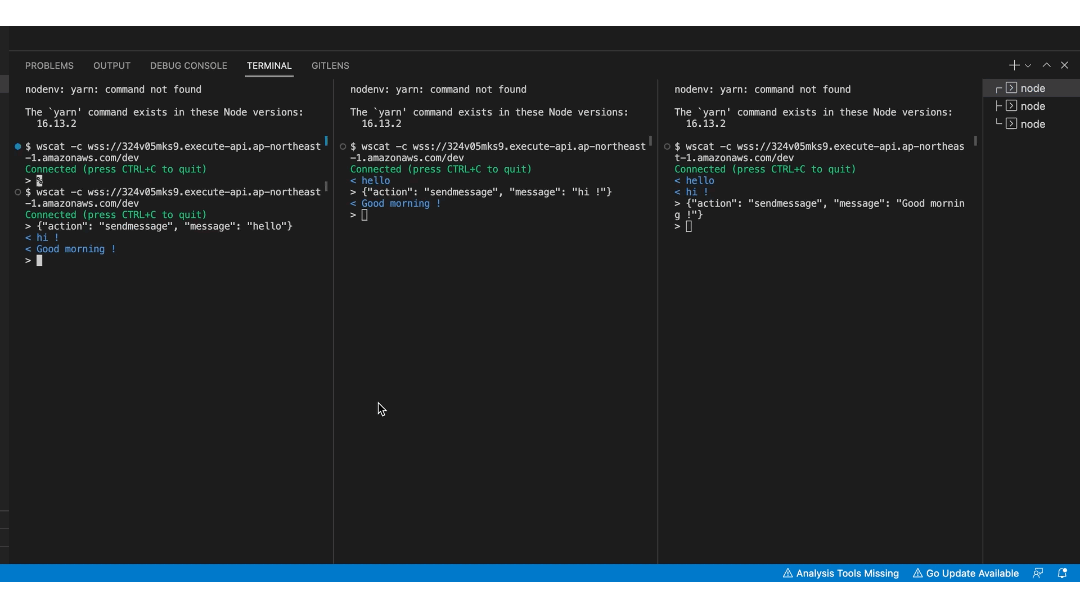Focus left terminal prompt cursor
The height and width of the screenshot is (608, 1080).
39,260
